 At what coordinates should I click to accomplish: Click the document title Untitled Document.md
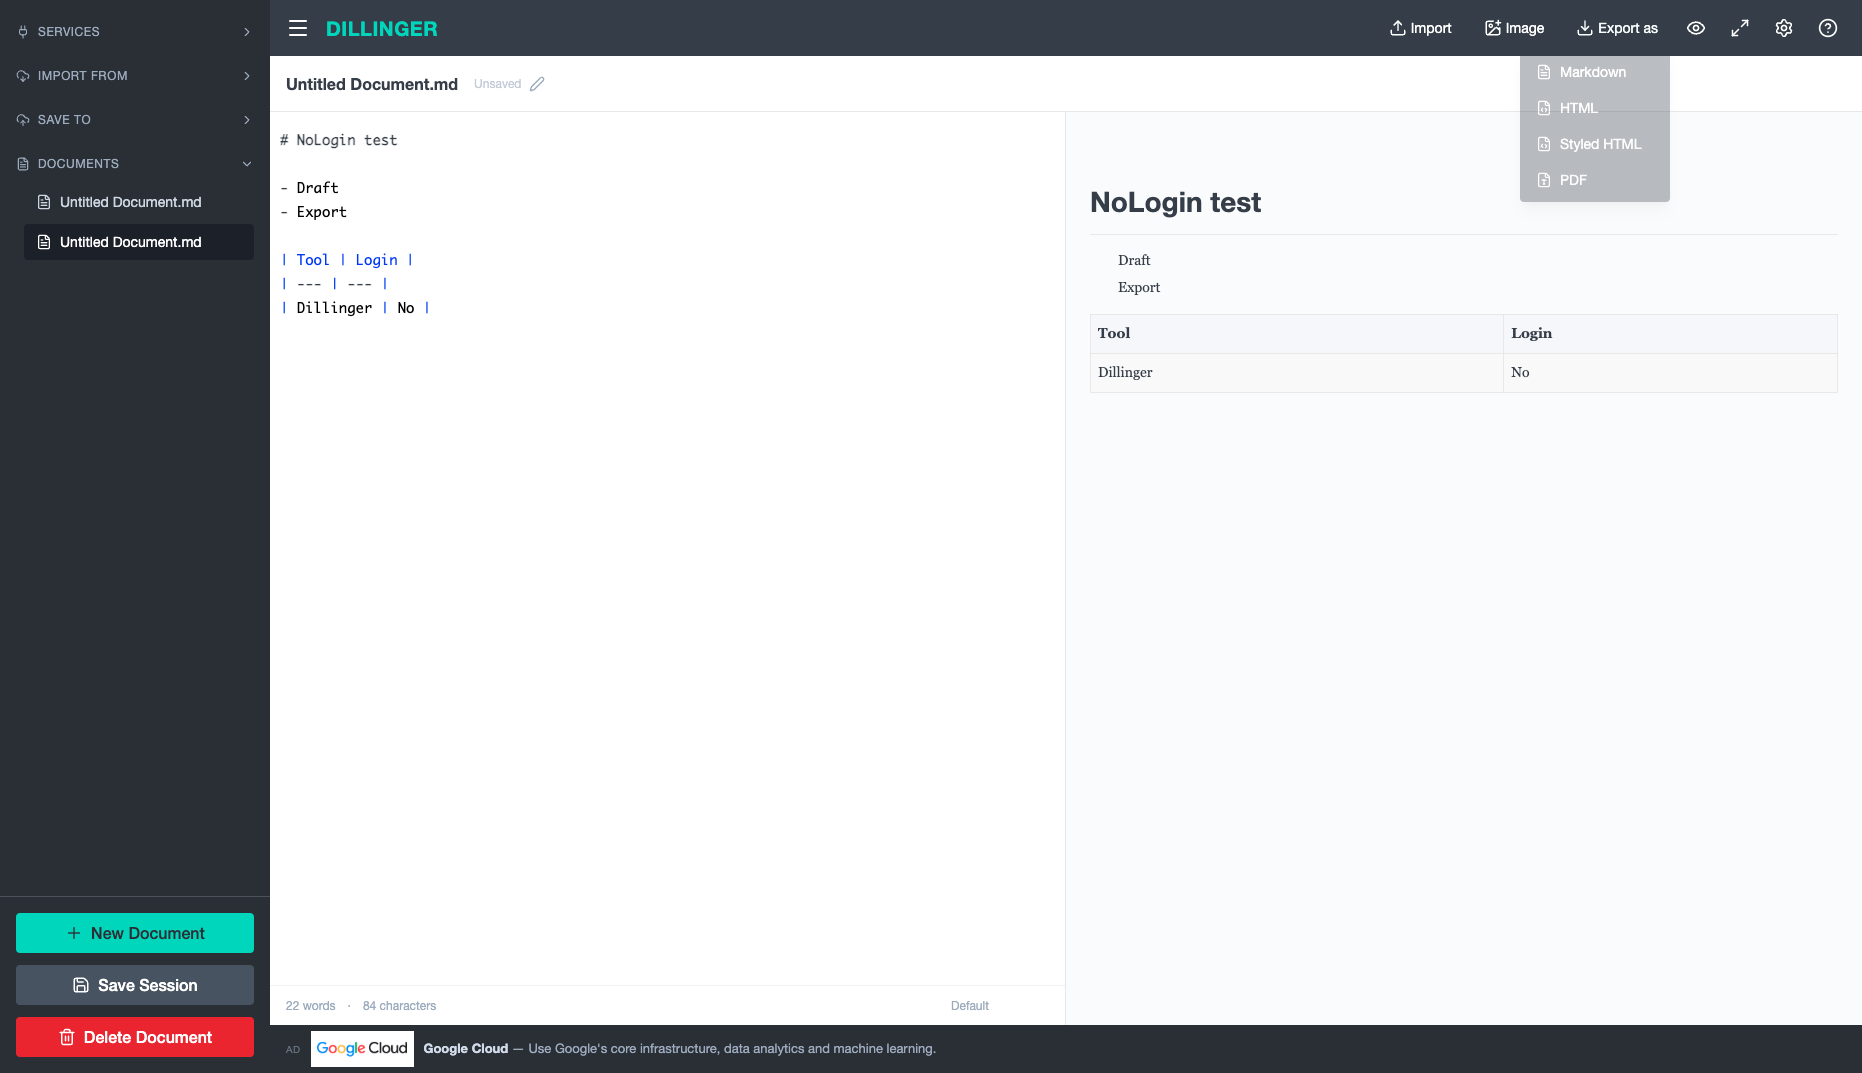click(x=372, y=84)
